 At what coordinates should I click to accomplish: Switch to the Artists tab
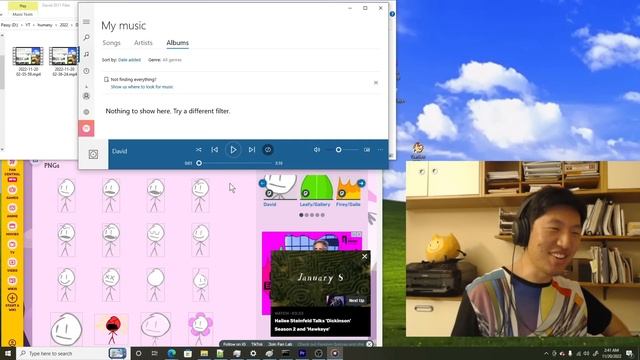tap(143, 43)
